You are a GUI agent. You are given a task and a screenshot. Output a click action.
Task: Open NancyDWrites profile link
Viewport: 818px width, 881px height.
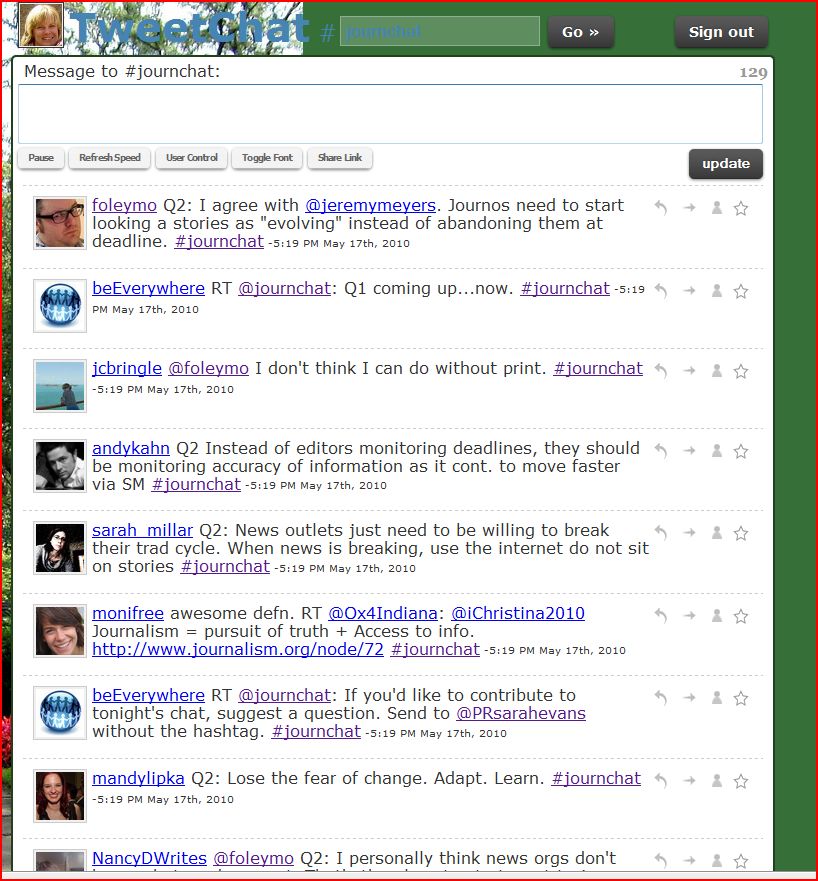click(x=149, y=858)
